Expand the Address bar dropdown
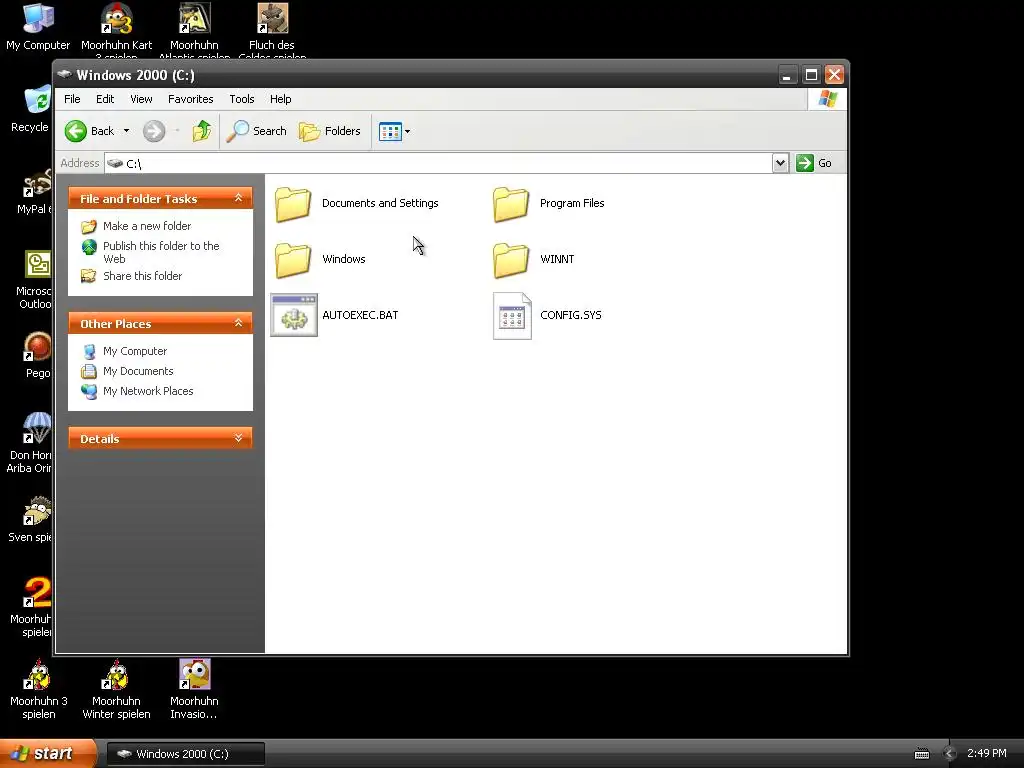Viewport: 1024px width, 768px height. point(780,163)
